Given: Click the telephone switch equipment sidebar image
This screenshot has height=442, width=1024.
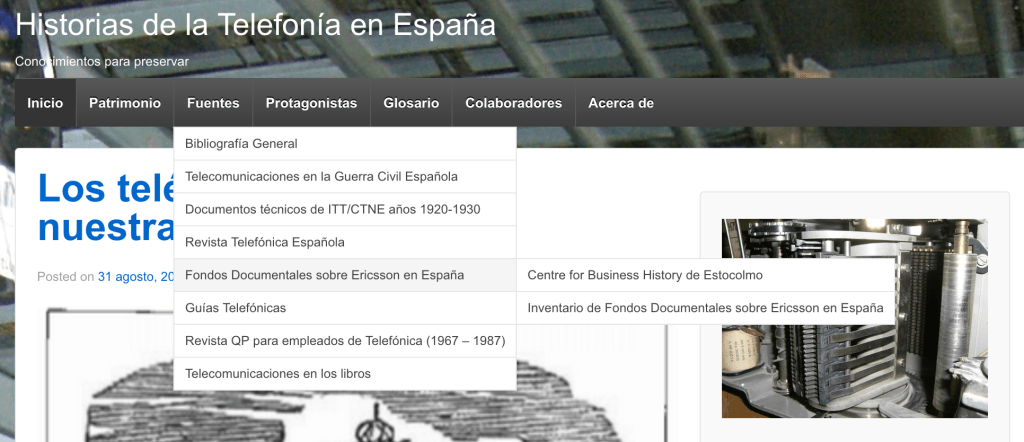Looking at the screenshot, I should 854,318.
